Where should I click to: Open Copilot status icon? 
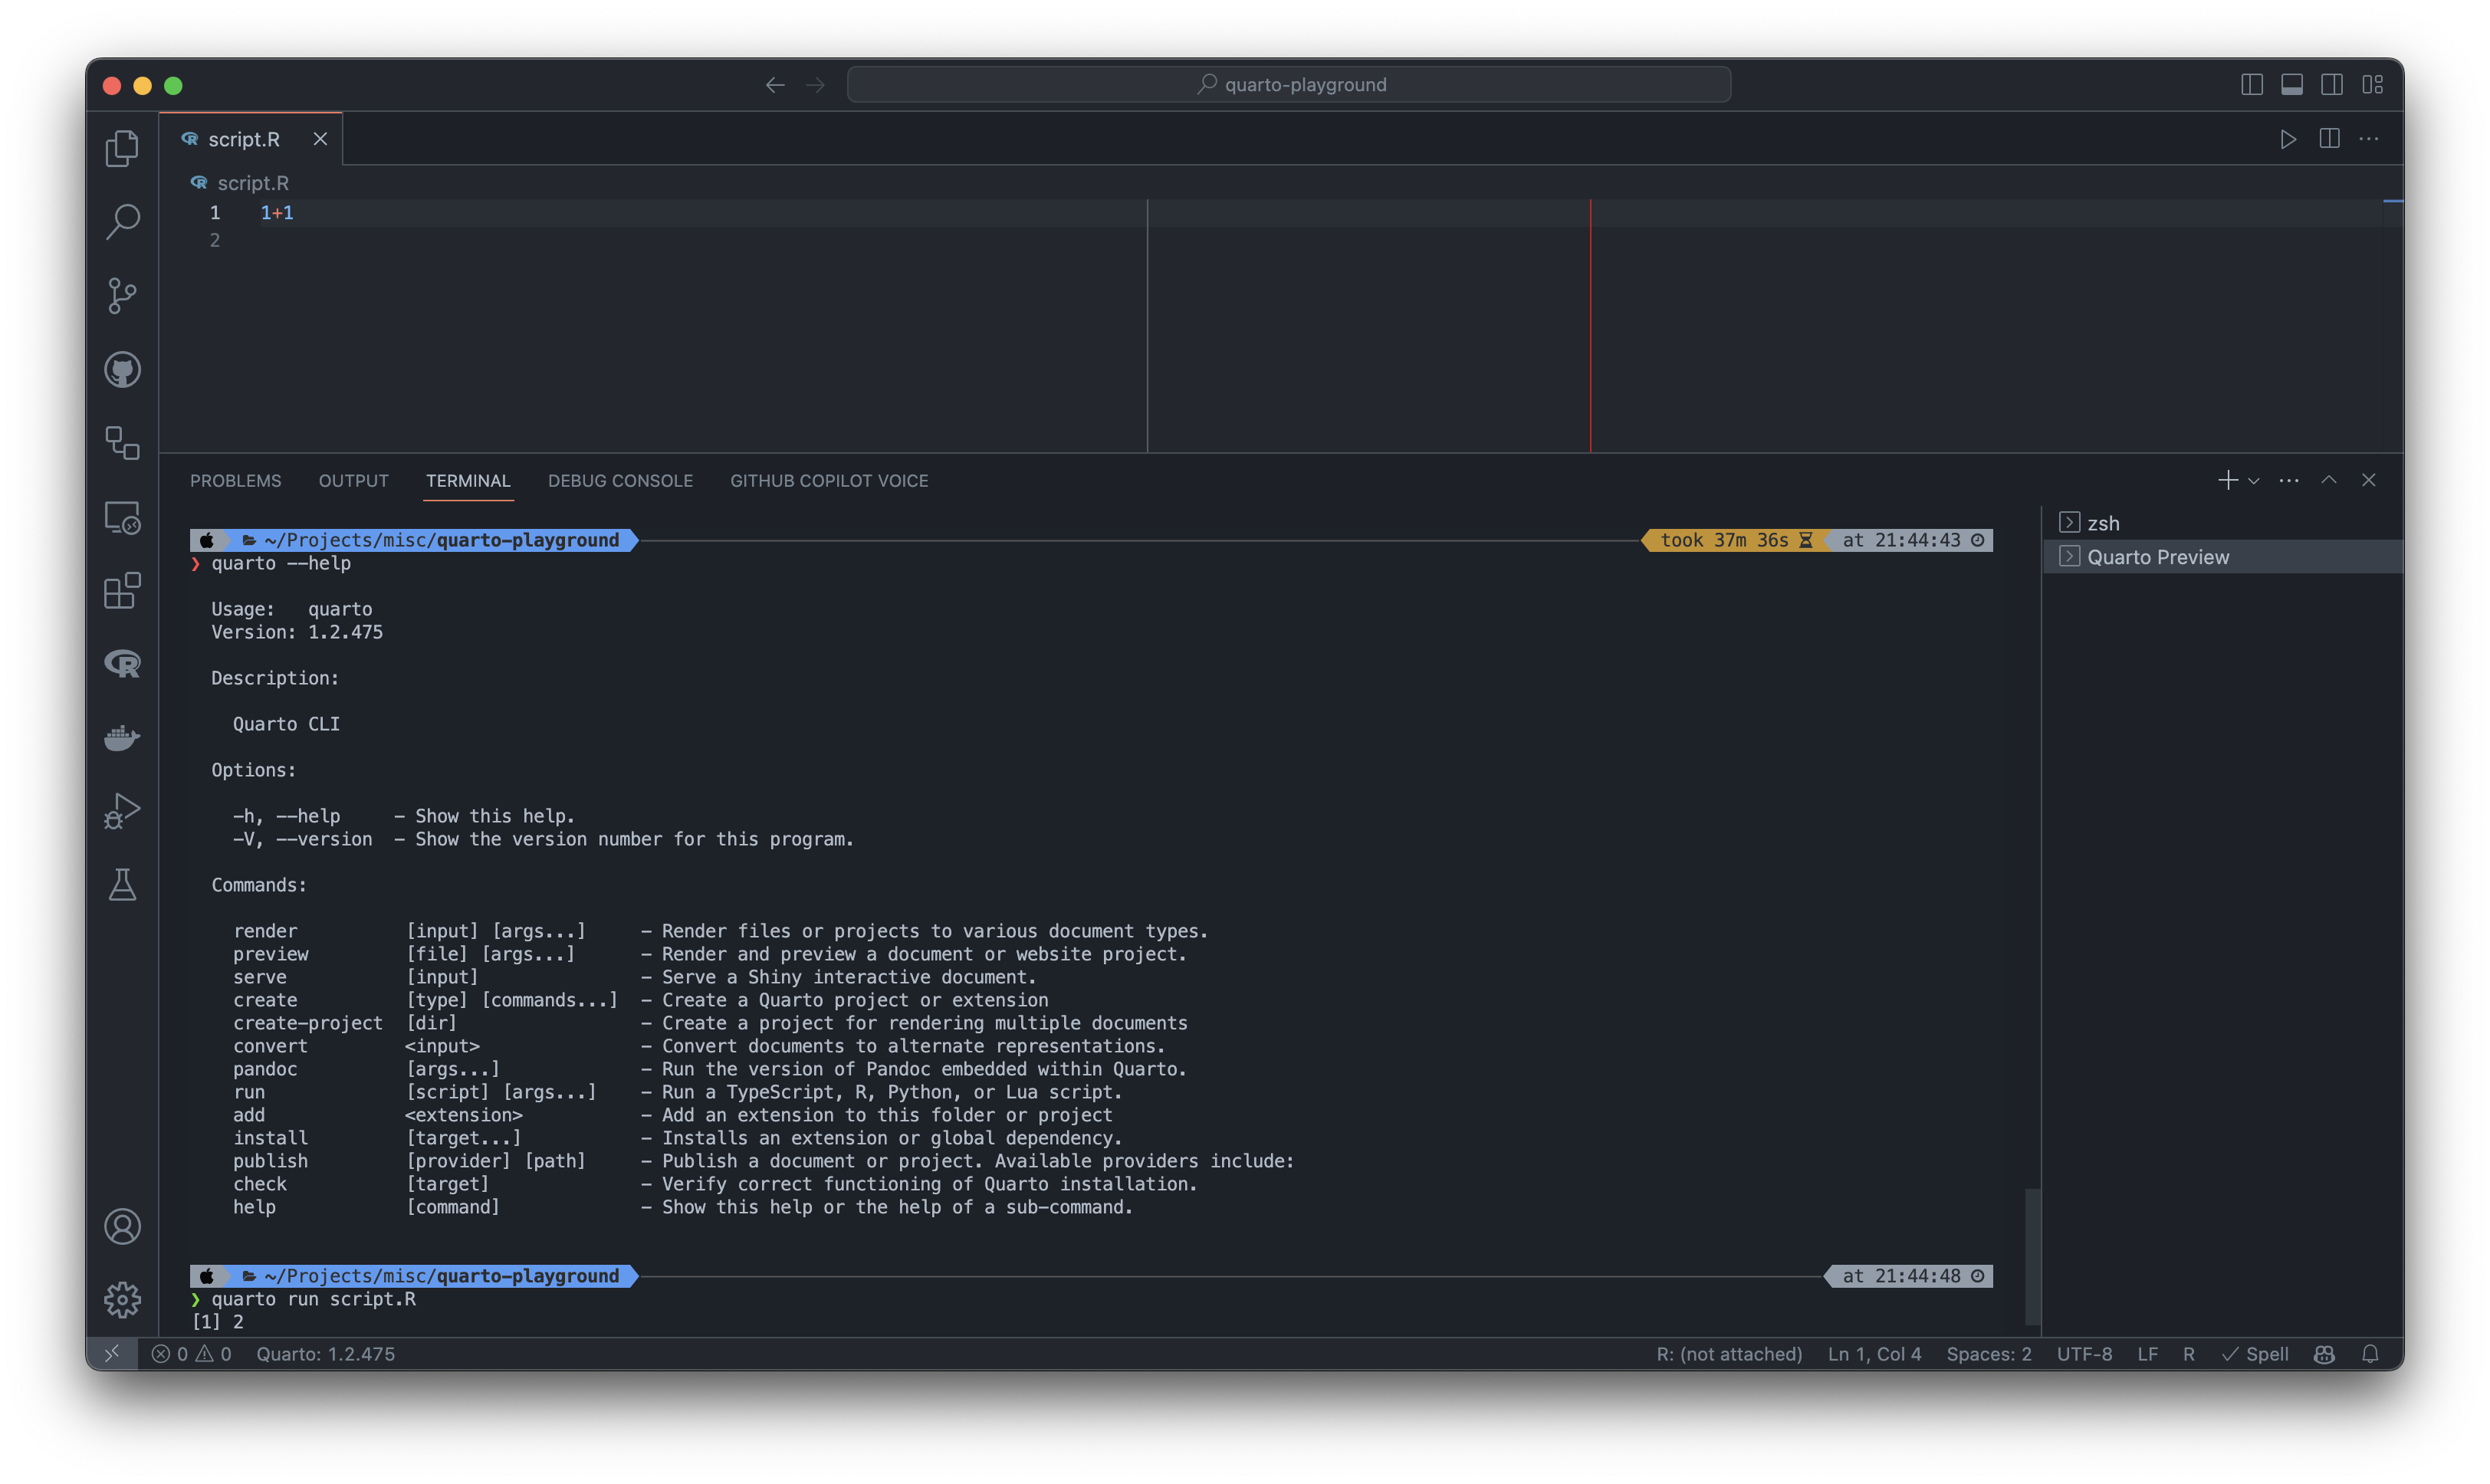pos(2324,1353)
